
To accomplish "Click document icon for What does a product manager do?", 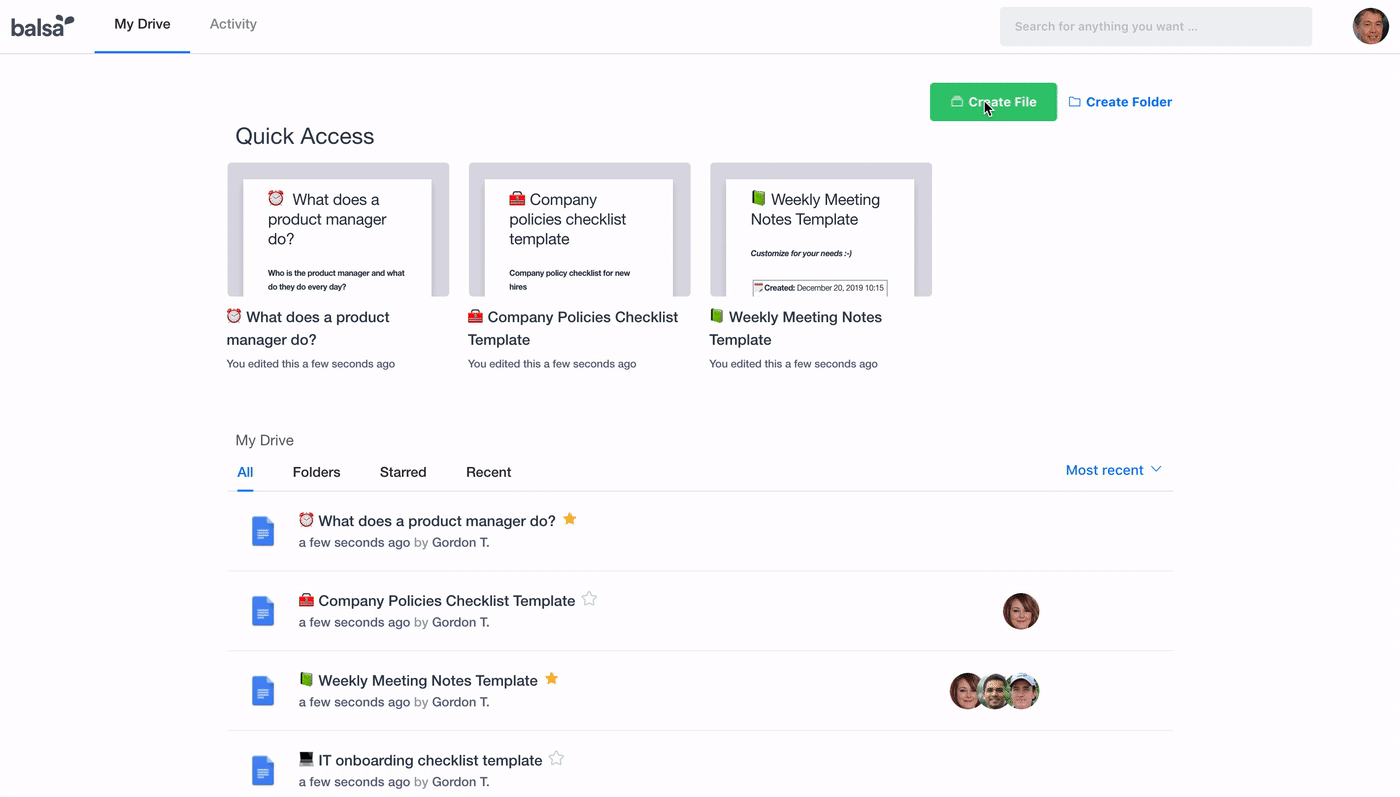I will [263, 531].
